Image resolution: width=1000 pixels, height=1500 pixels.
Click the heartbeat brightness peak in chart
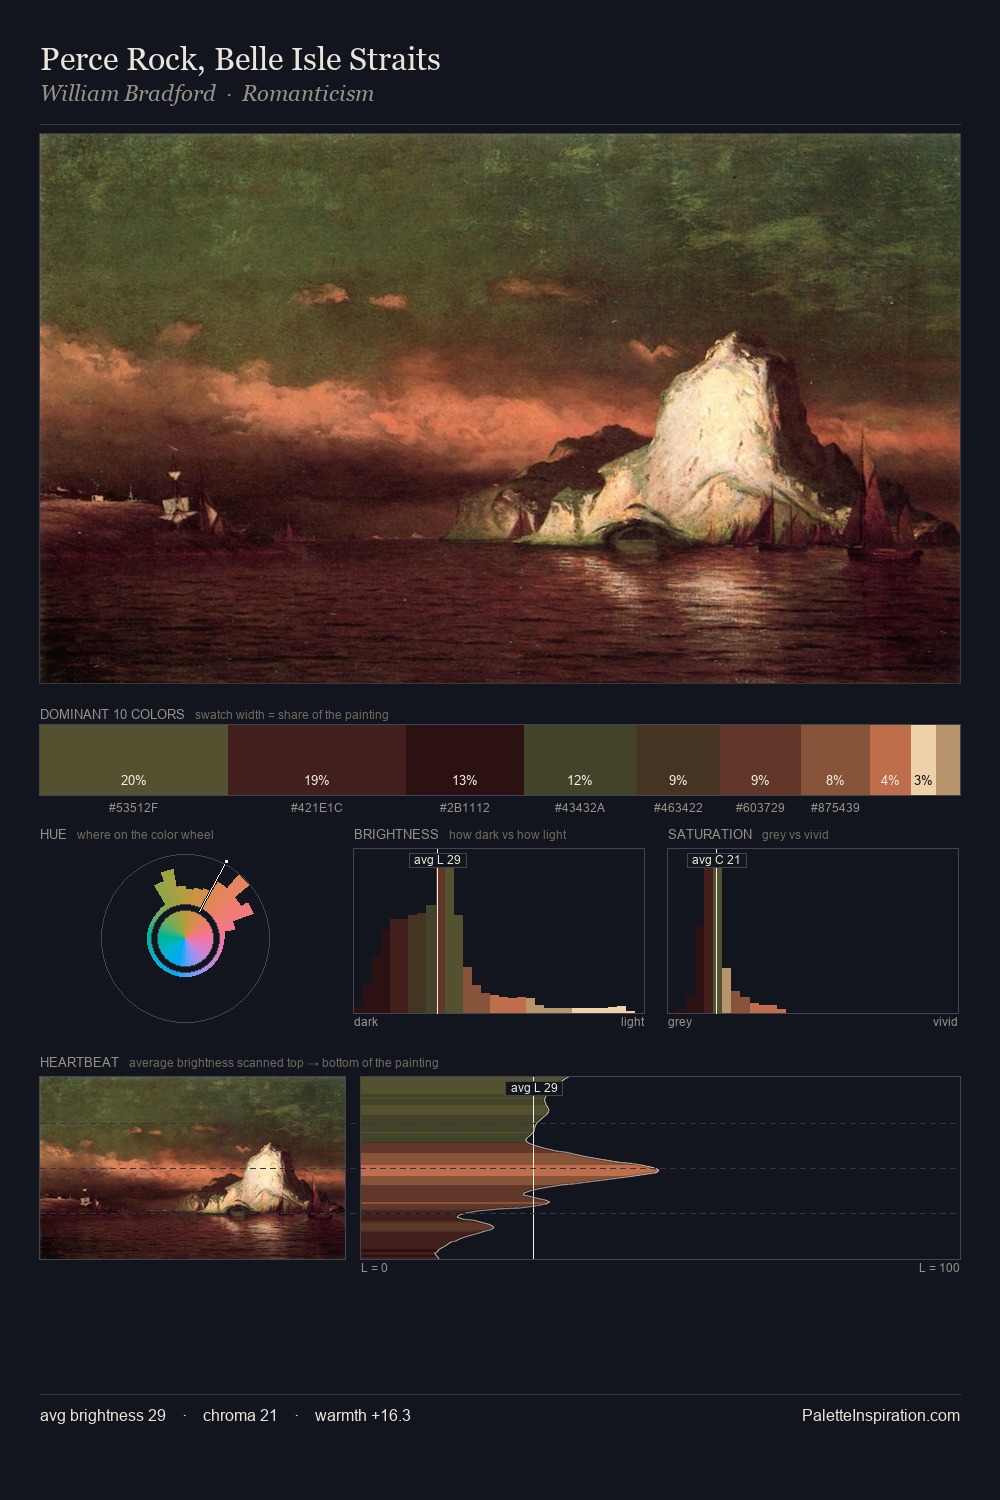[x=656, y=1169]
